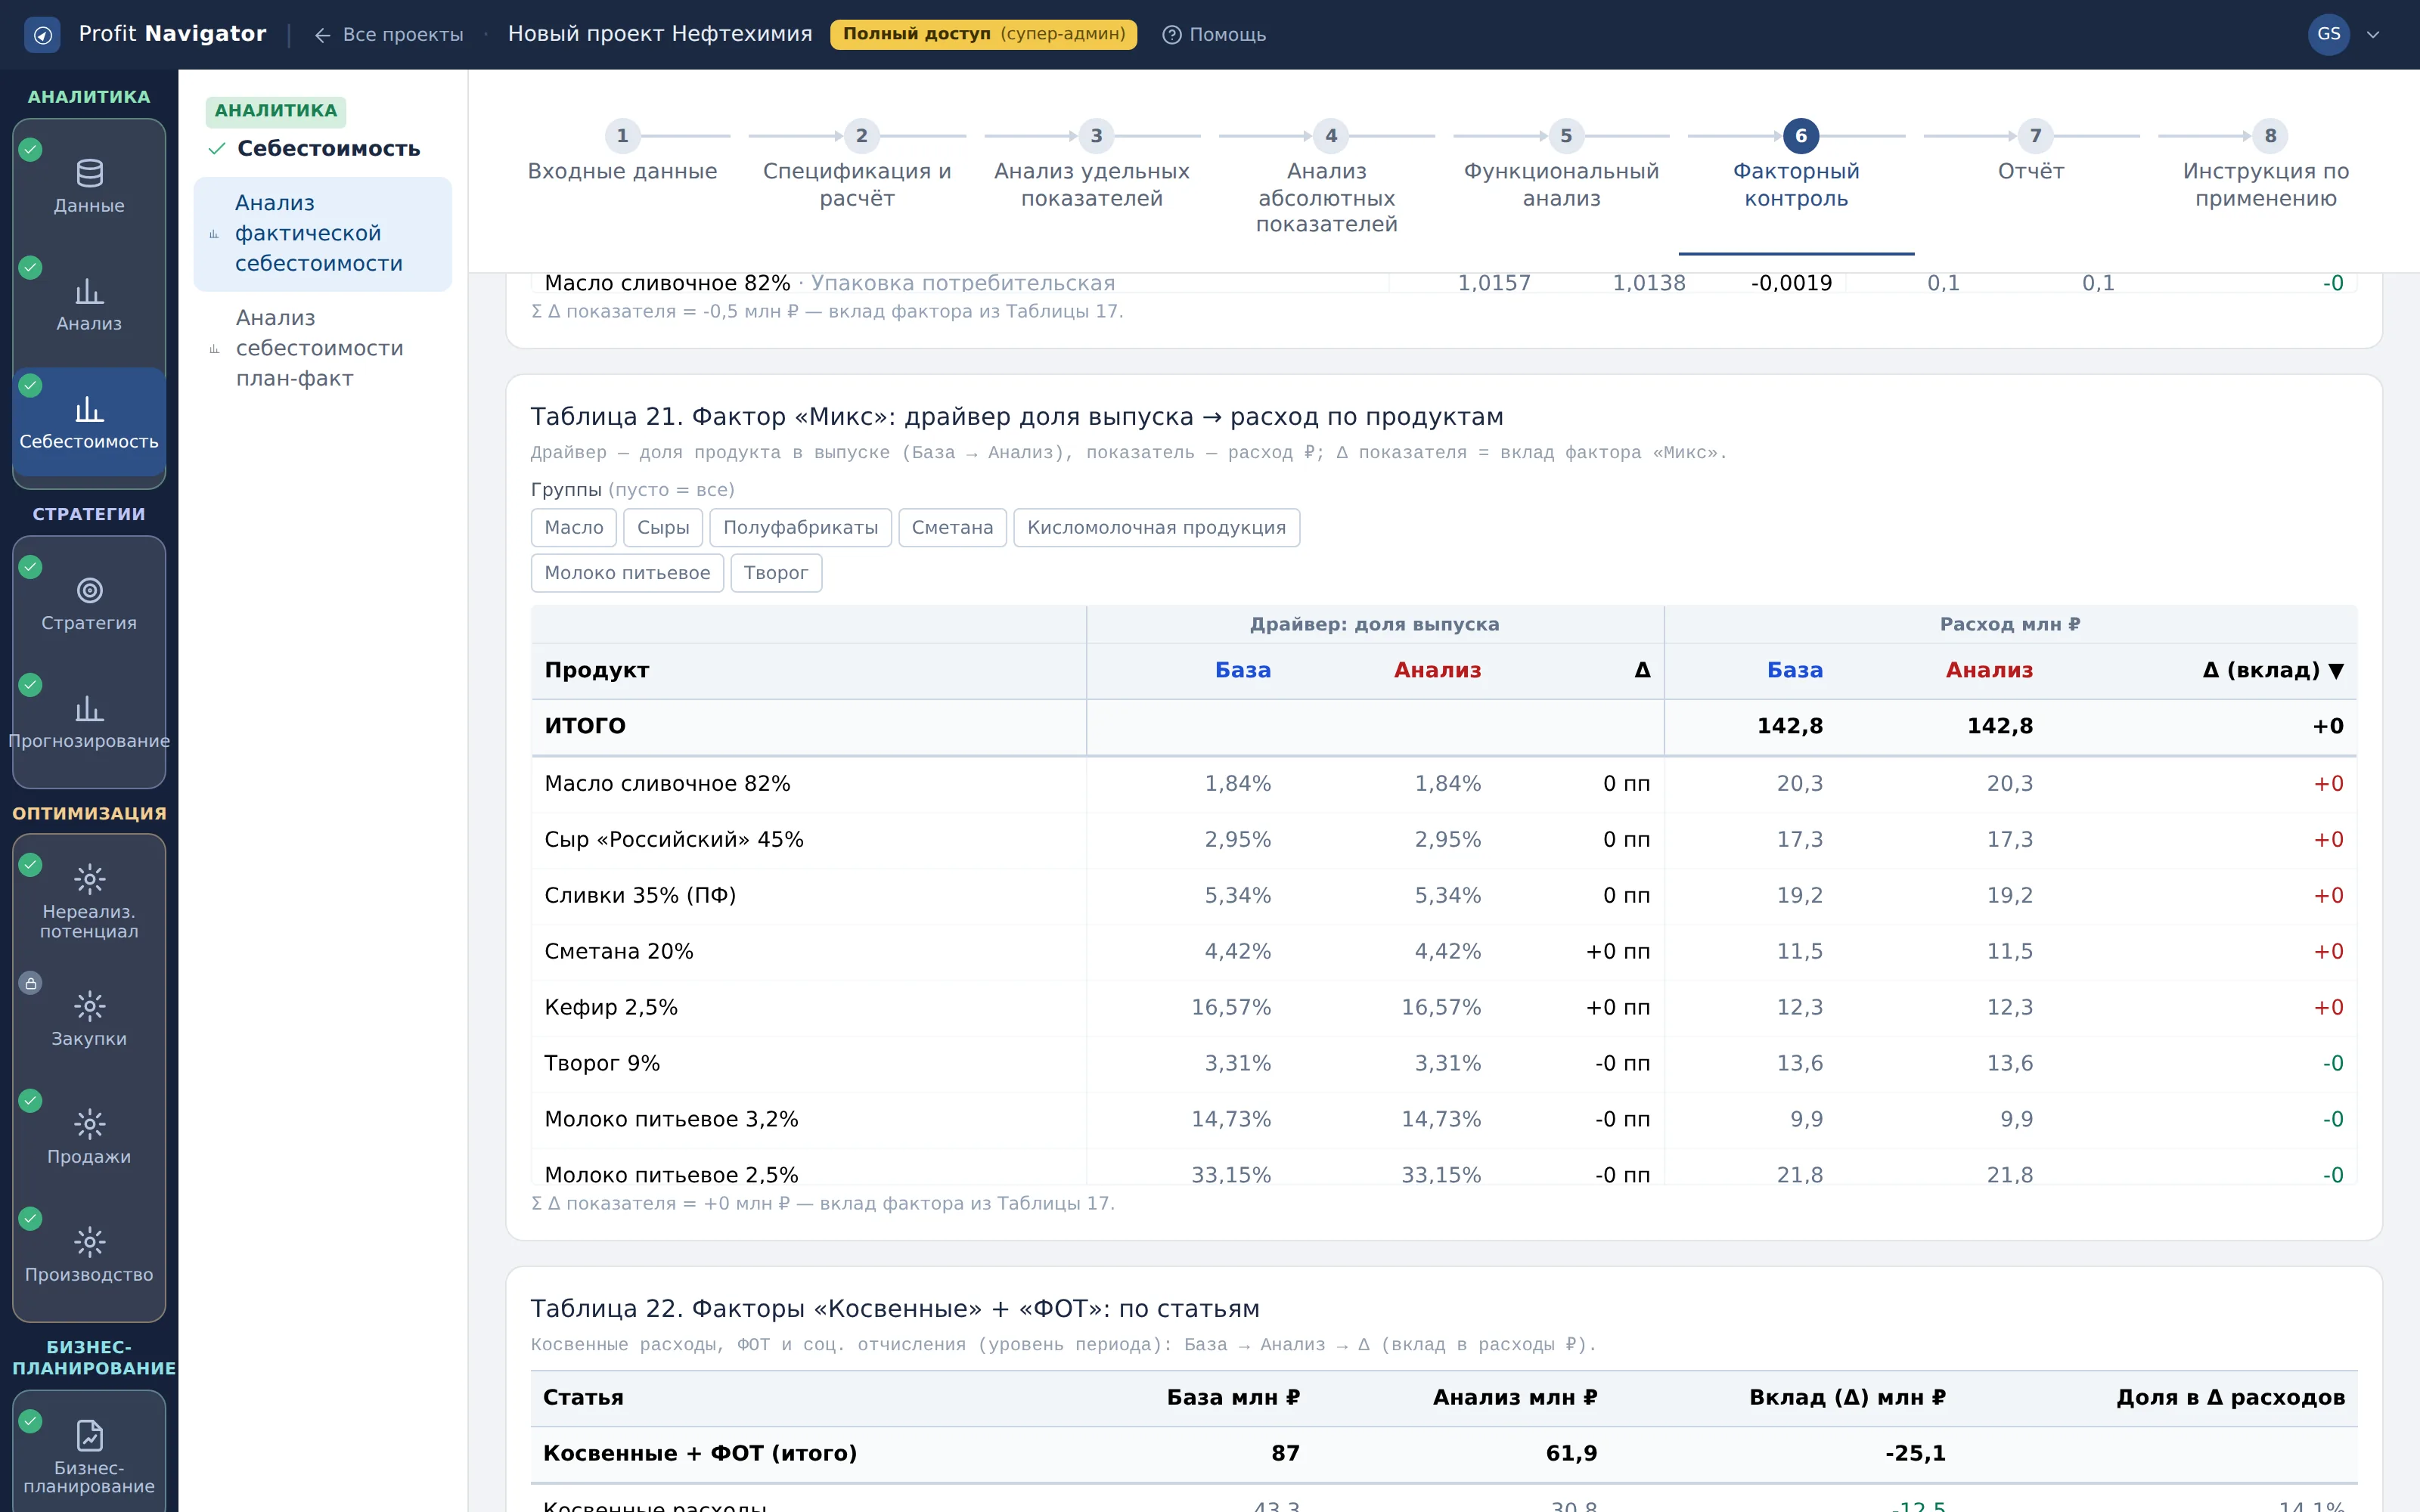Open the locked Закупки gear icon
Image resolution: width=2420 pixels, height=1512 pixels.
[89, 1006]
